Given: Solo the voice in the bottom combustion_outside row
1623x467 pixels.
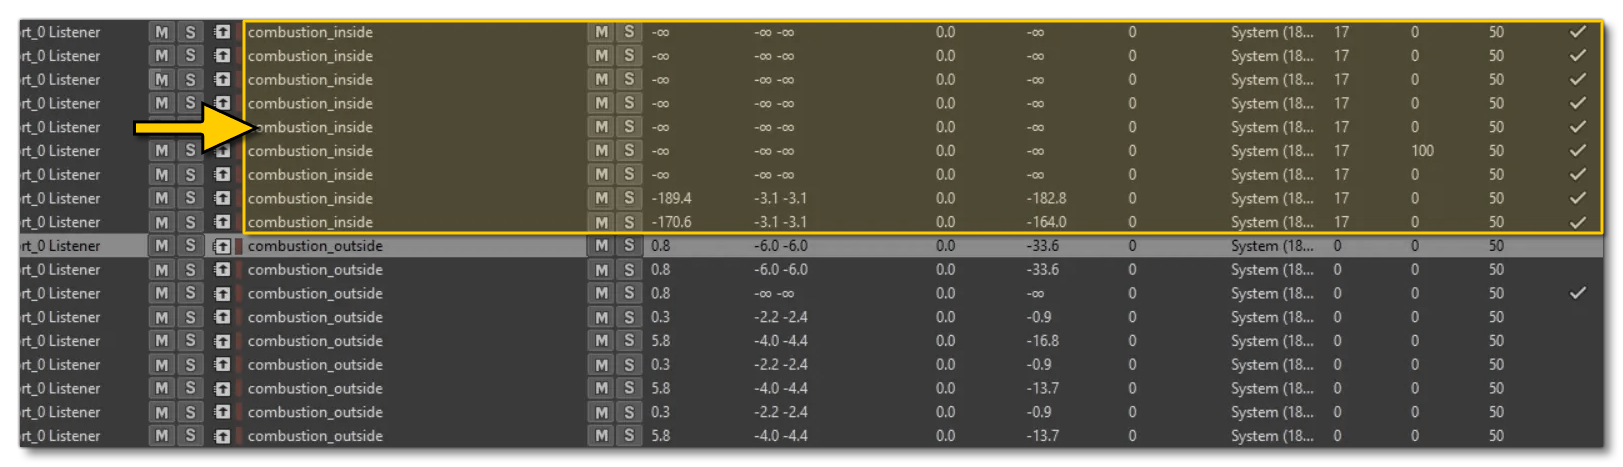Looking at the screenshot, I should point(629,436).
